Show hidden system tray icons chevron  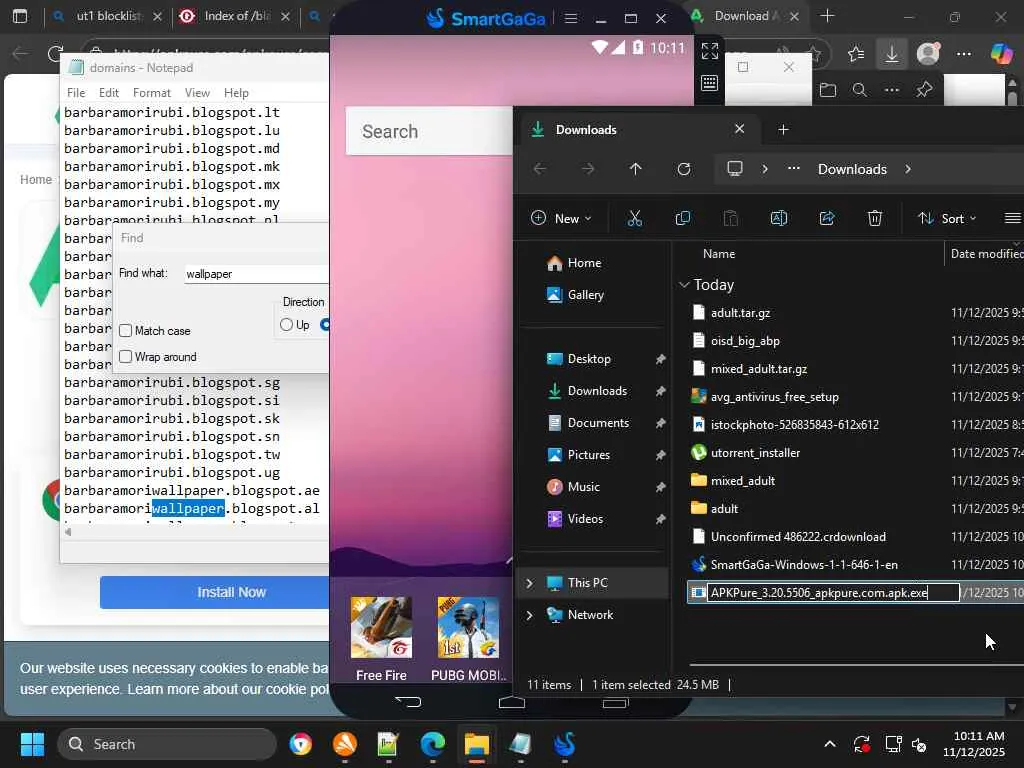(829, 744)
